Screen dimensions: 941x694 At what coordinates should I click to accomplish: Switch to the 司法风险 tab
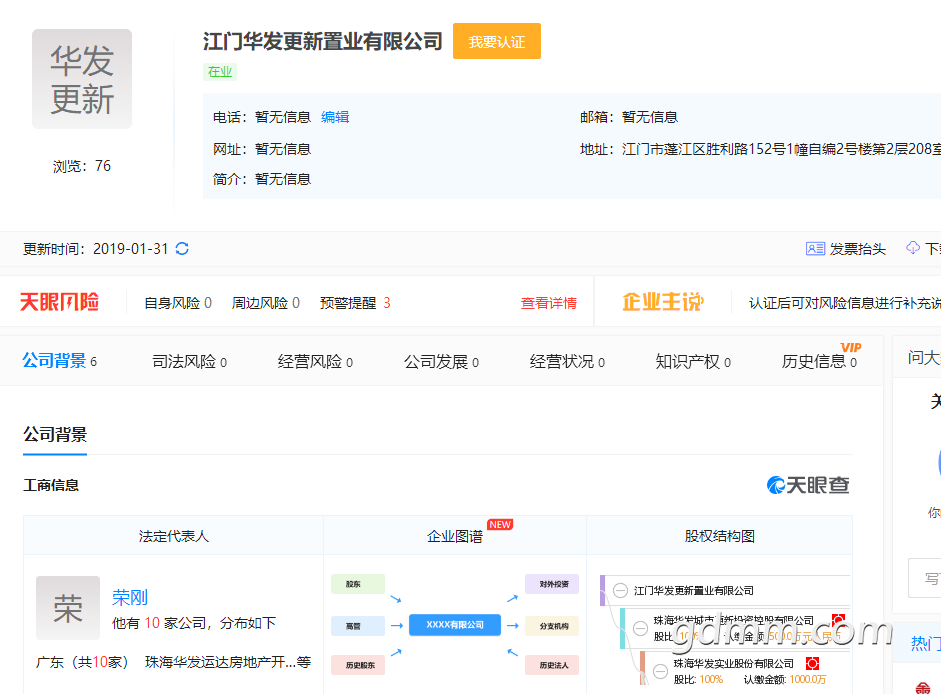(189, 361)
